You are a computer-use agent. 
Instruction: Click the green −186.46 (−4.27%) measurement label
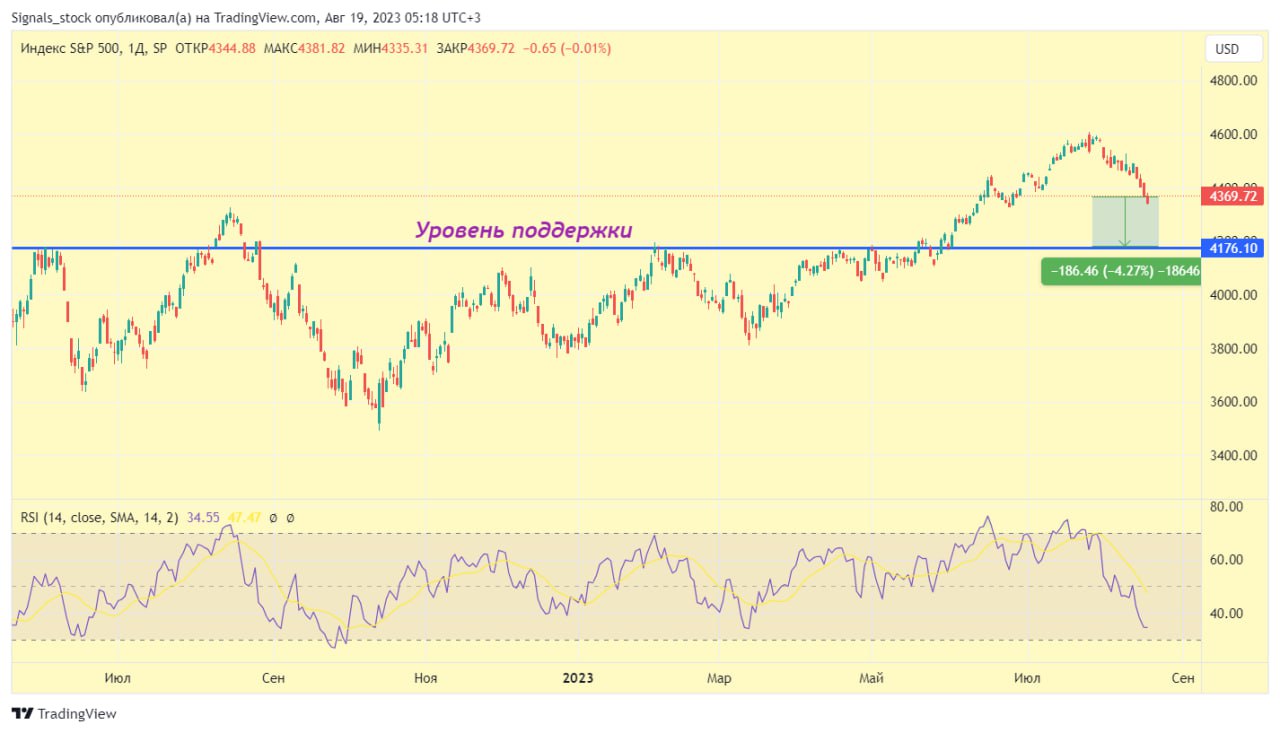coord(1121,271)
